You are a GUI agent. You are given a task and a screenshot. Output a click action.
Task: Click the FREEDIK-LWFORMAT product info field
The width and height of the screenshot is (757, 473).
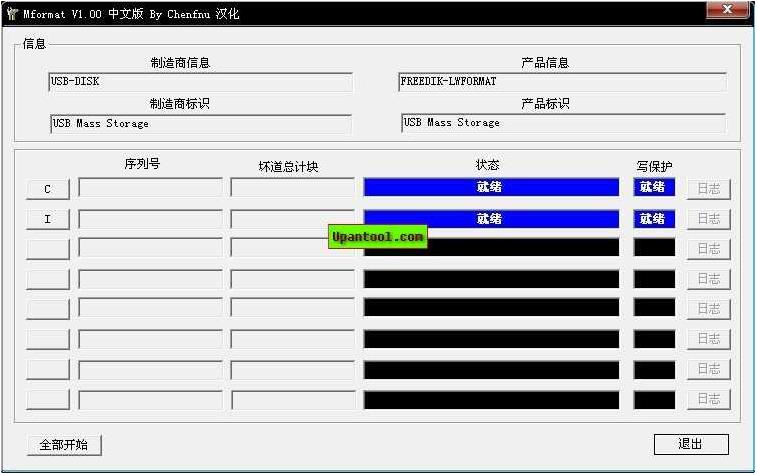tap(562, 82)
